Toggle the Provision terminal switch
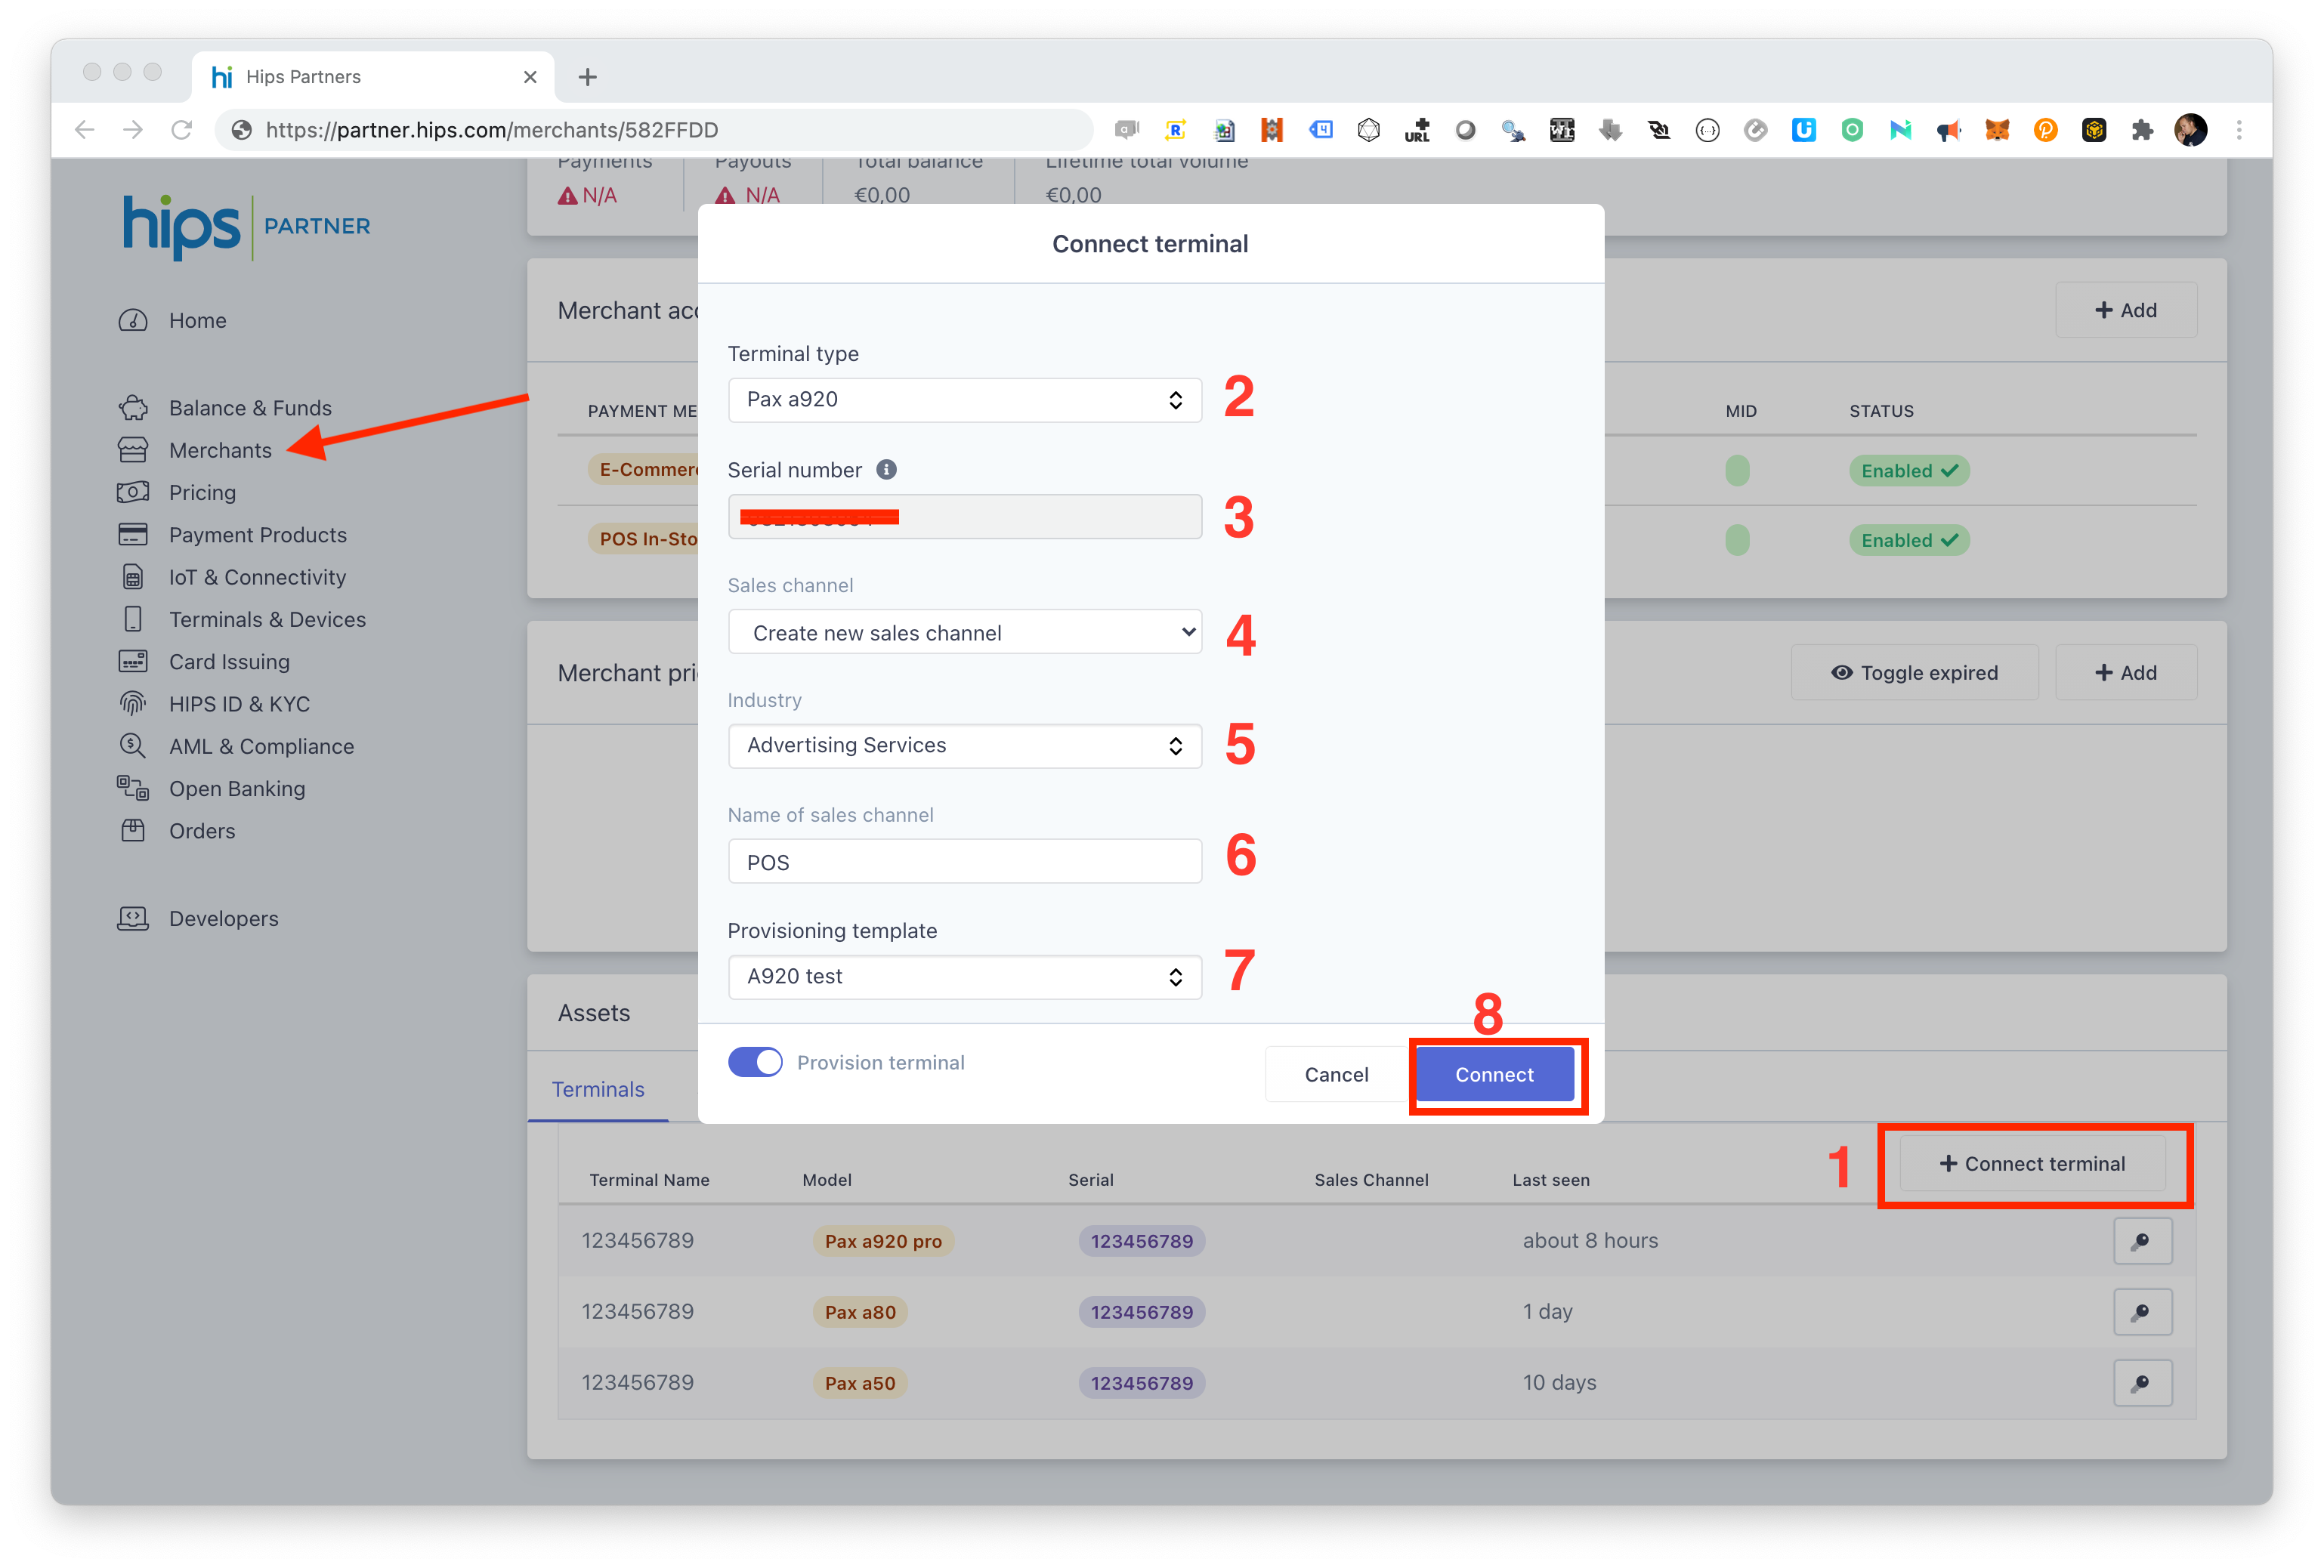The width and height of the screenshot is (2324, 1568). tap(755, 1062)
